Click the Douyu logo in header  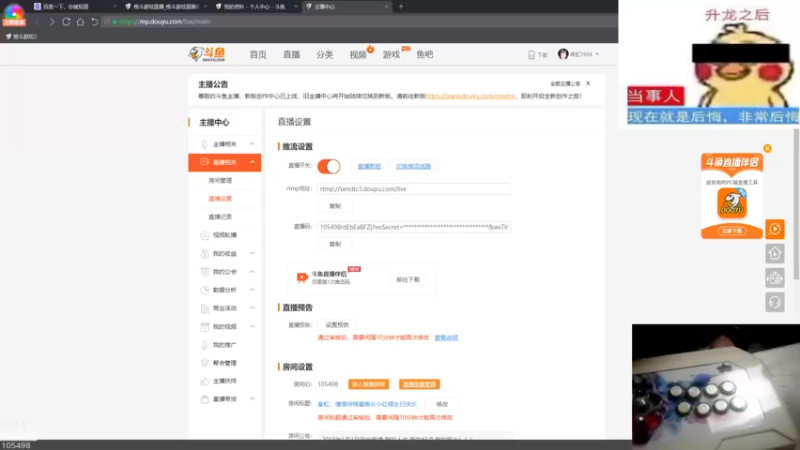coord(207,54)
